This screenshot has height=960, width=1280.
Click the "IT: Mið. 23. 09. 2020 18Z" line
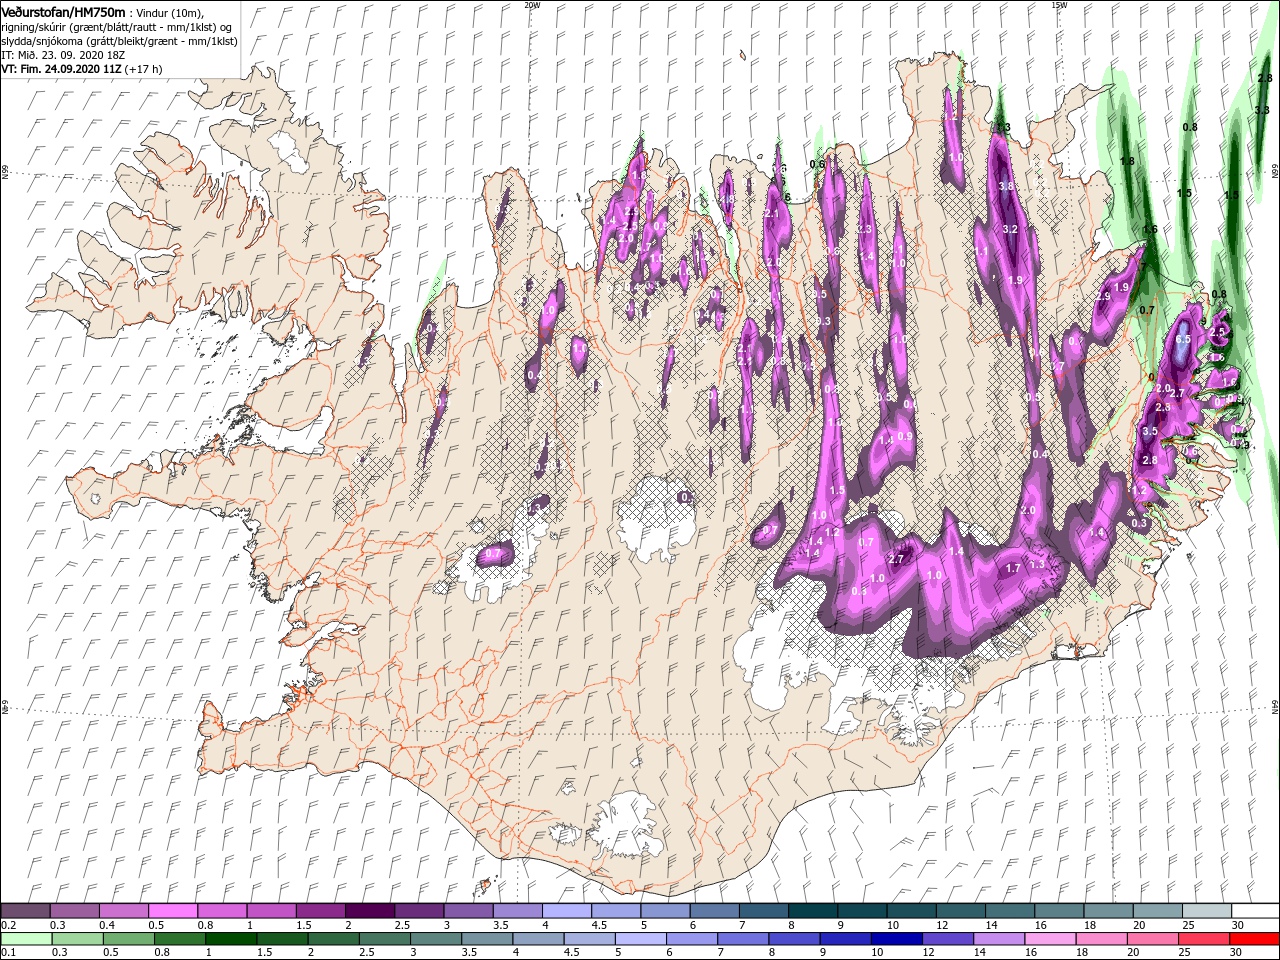[x=62, y=55]
